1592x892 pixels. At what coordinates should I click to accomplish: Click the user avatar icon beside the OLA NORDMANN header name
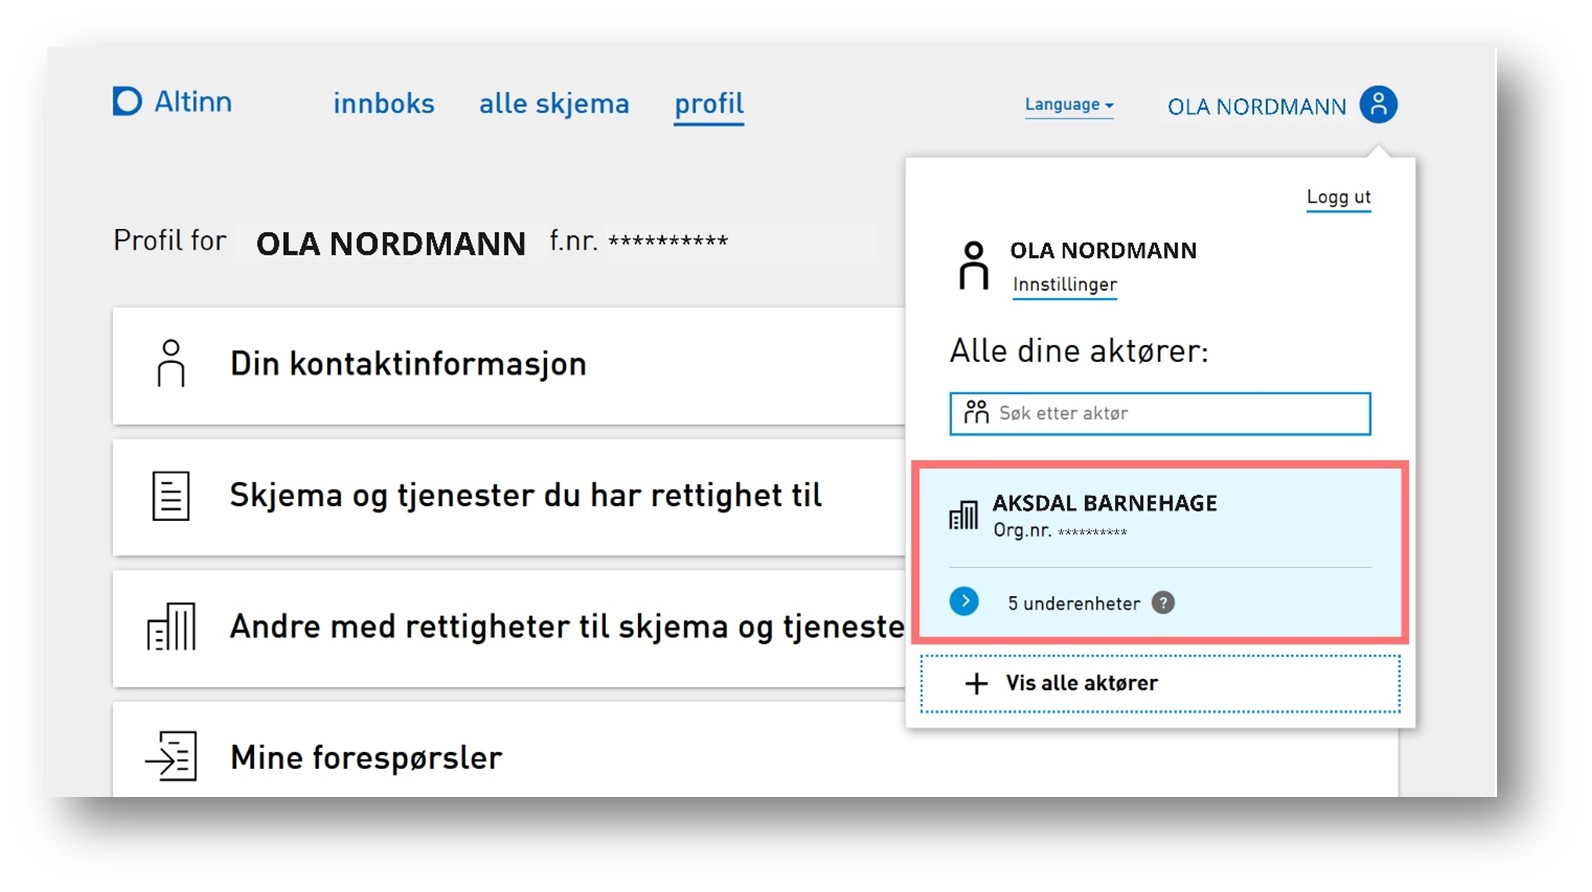point(1378,104)
